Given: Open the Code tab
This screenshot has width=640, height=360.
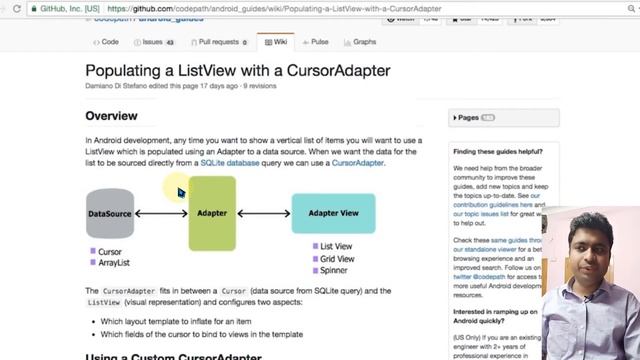Looking at the screenshot, I should tap(106, 42).
